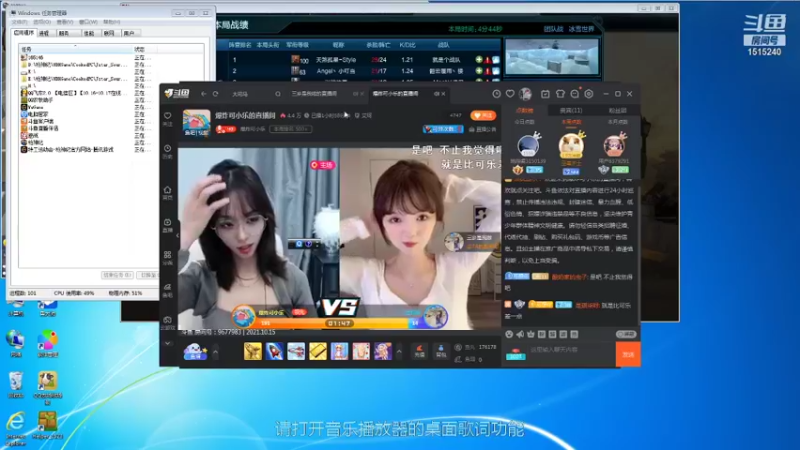
Task: Click the green plus in scoreboard row 1
Action: tap(479, 60)
